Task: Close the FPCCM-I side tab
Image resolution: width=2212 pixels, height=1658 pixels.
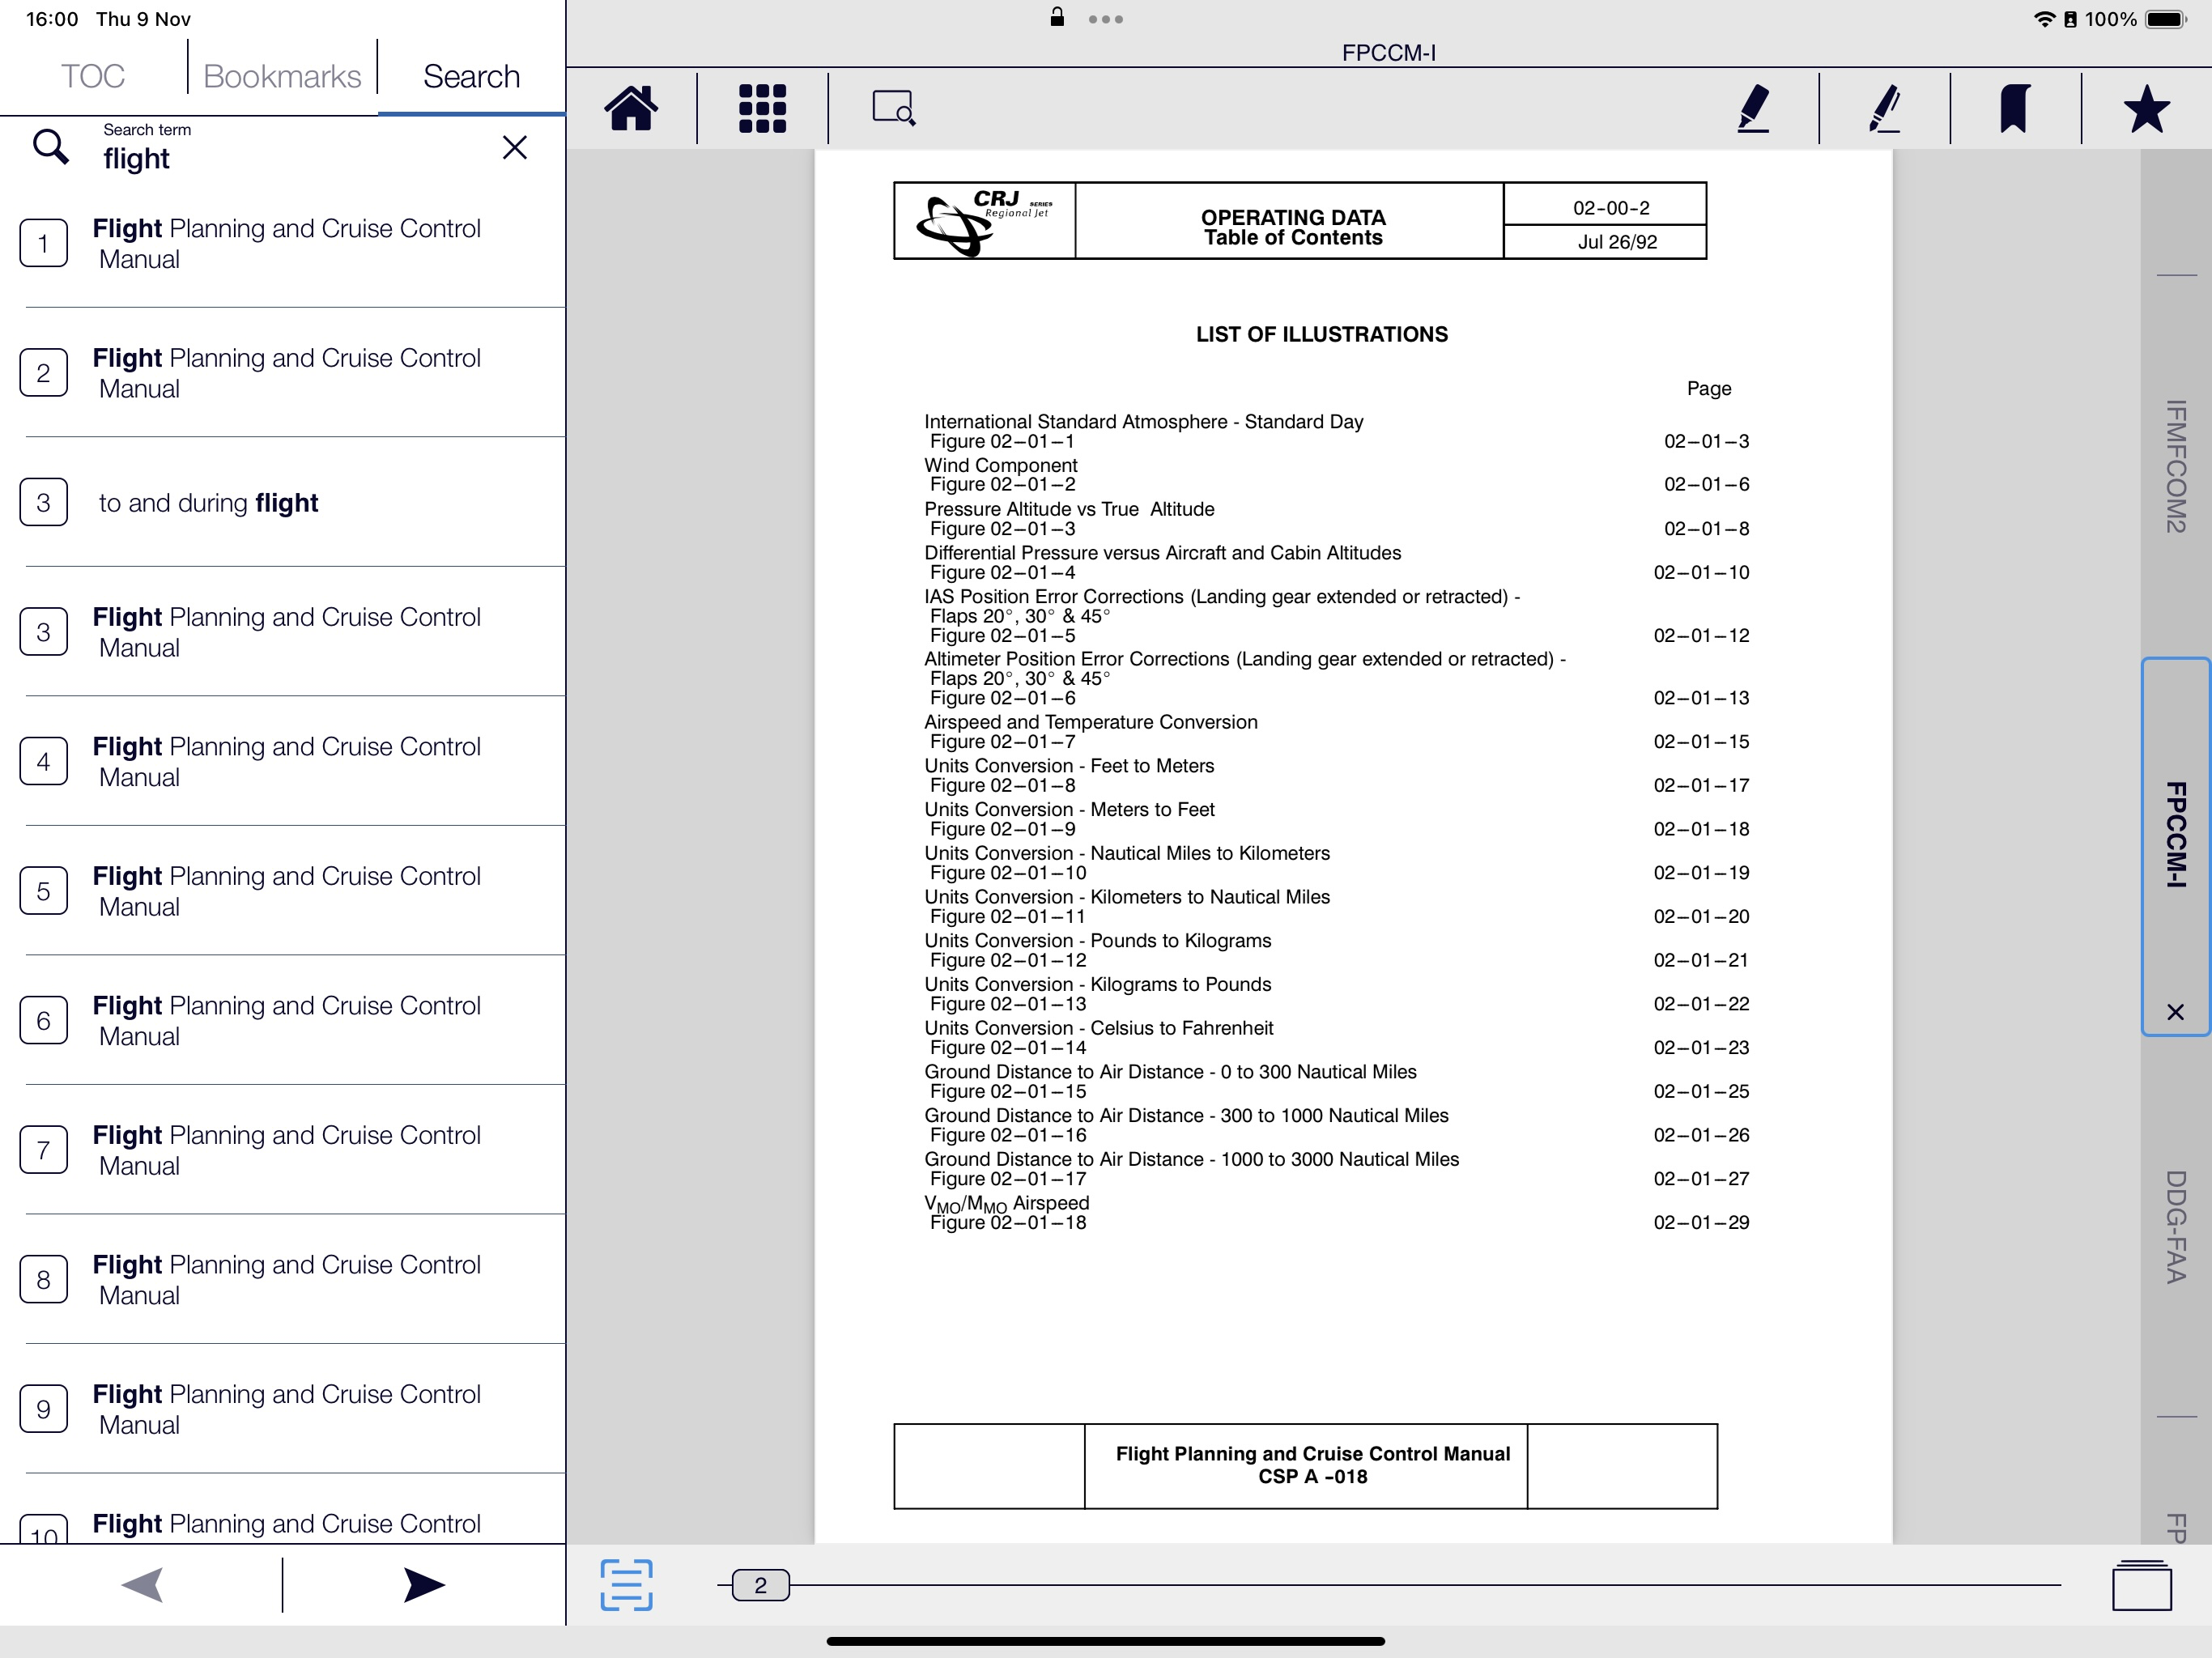Action: [2175, 1012]
